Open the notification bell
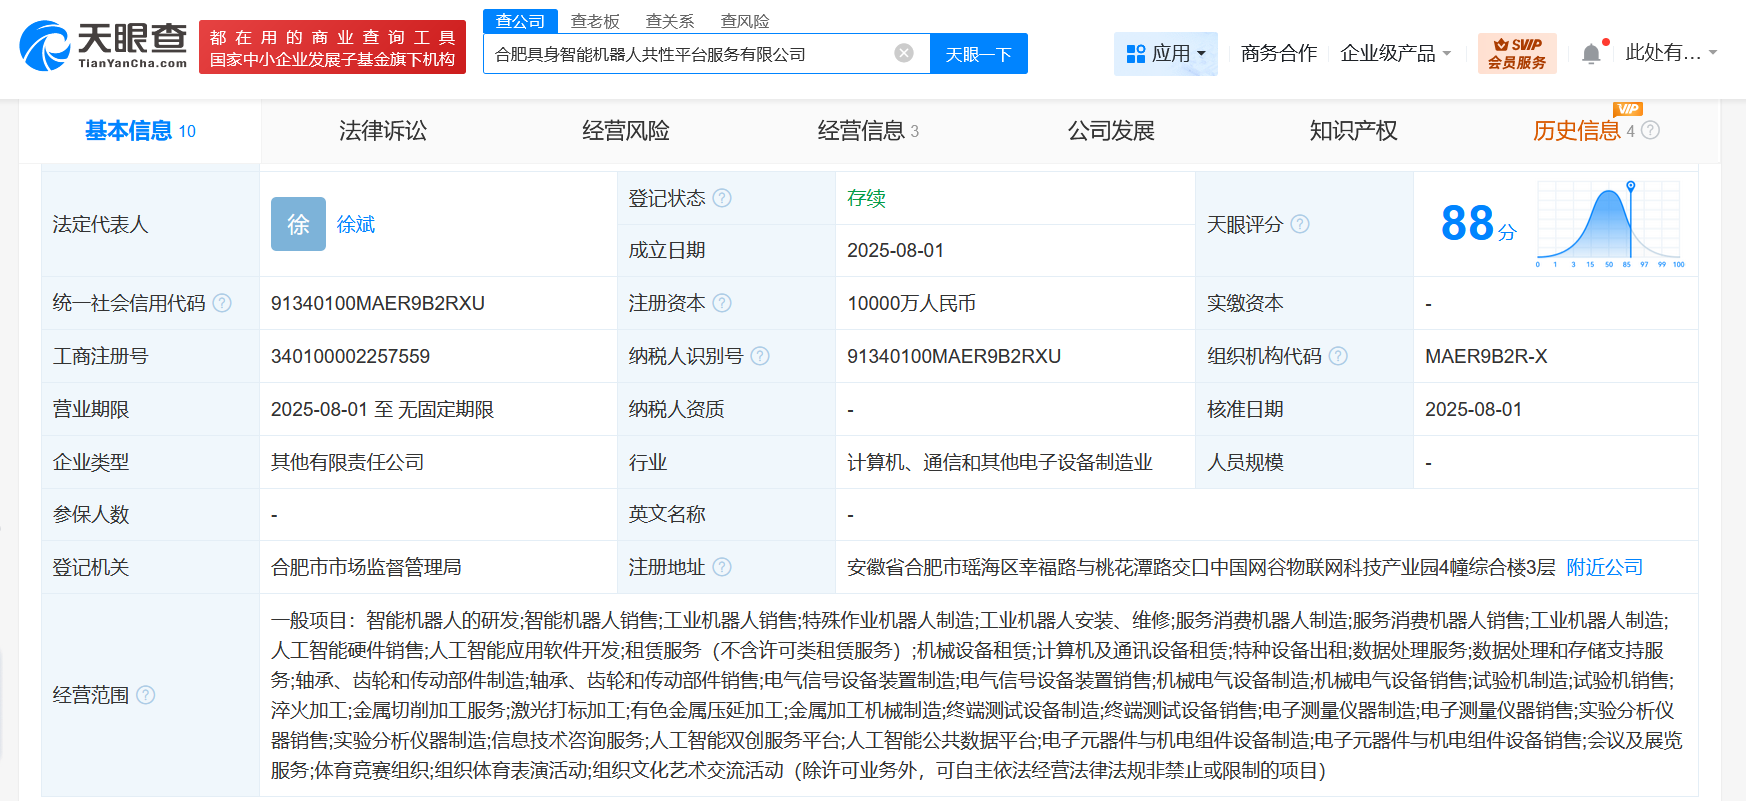Image resolution: width=1746 pixels, height=801 pixels. point(1591,54)
